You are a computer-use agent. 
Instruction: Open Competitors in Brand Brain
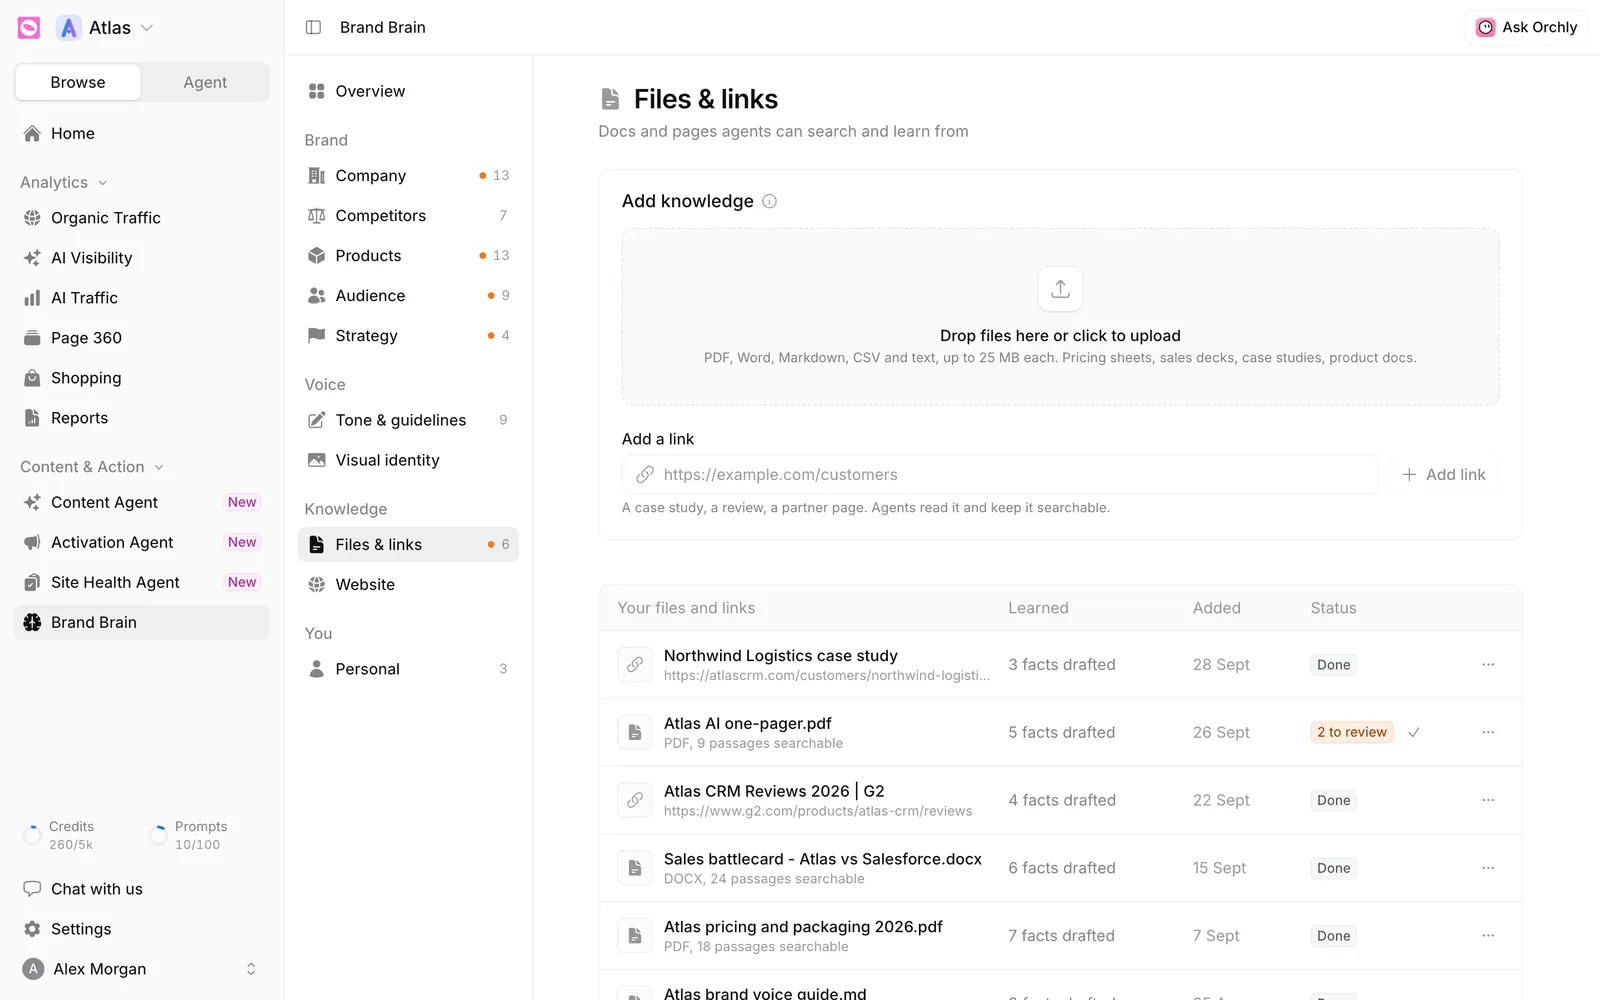click(408, 216)
